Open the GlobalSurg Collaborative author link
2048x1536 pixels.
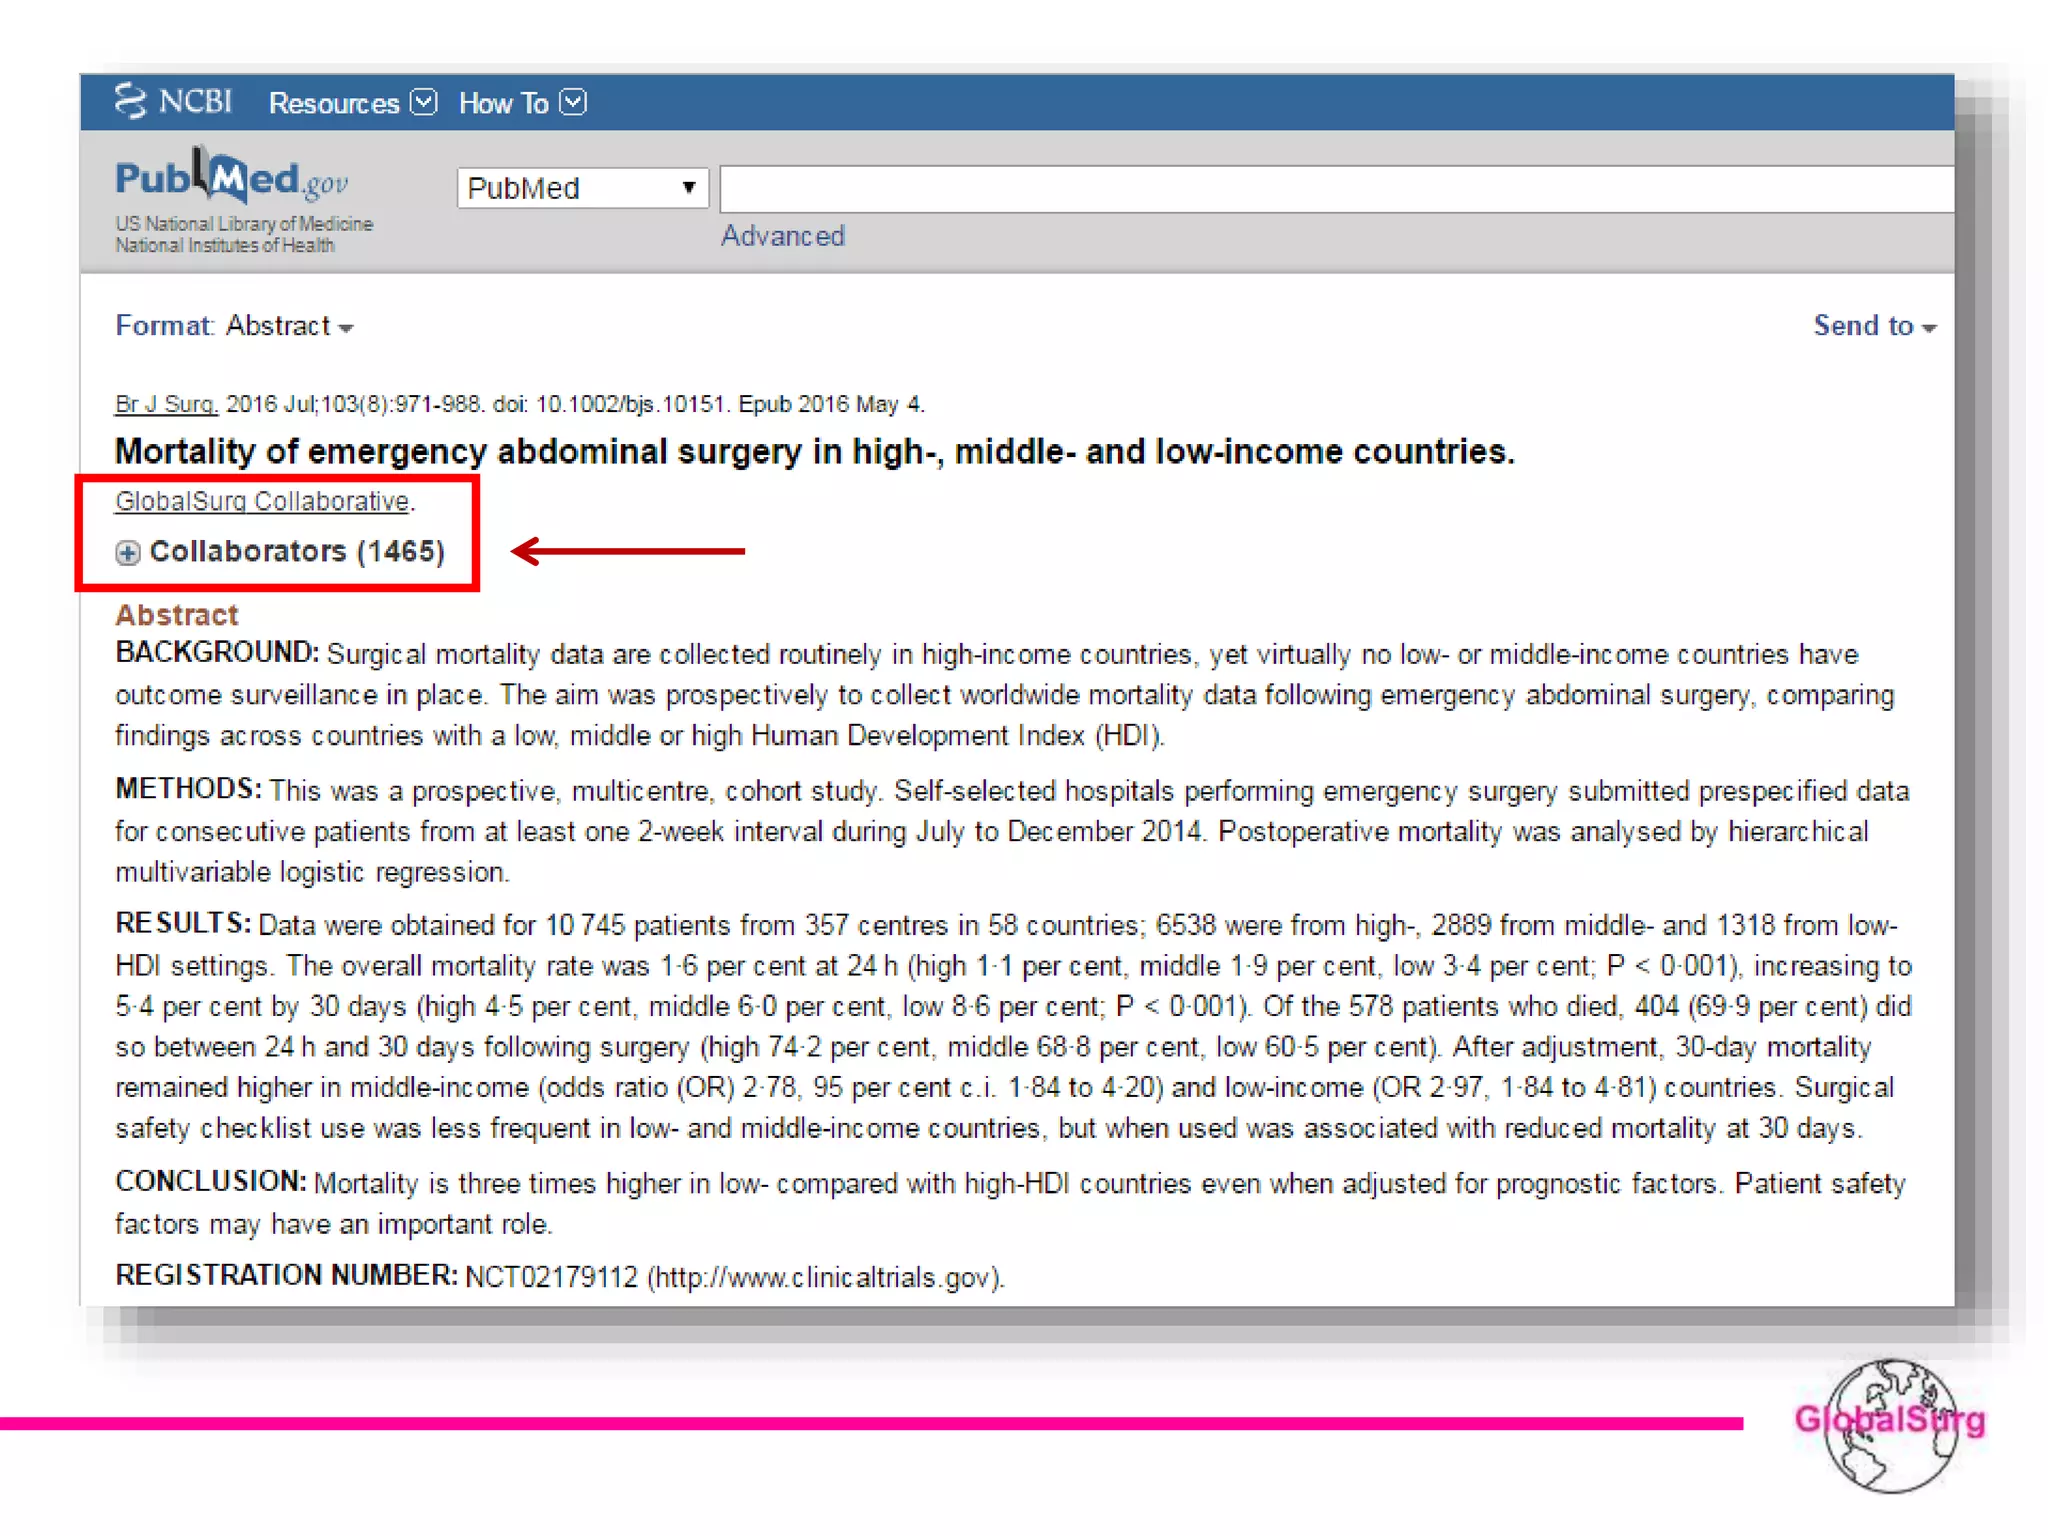261,501
